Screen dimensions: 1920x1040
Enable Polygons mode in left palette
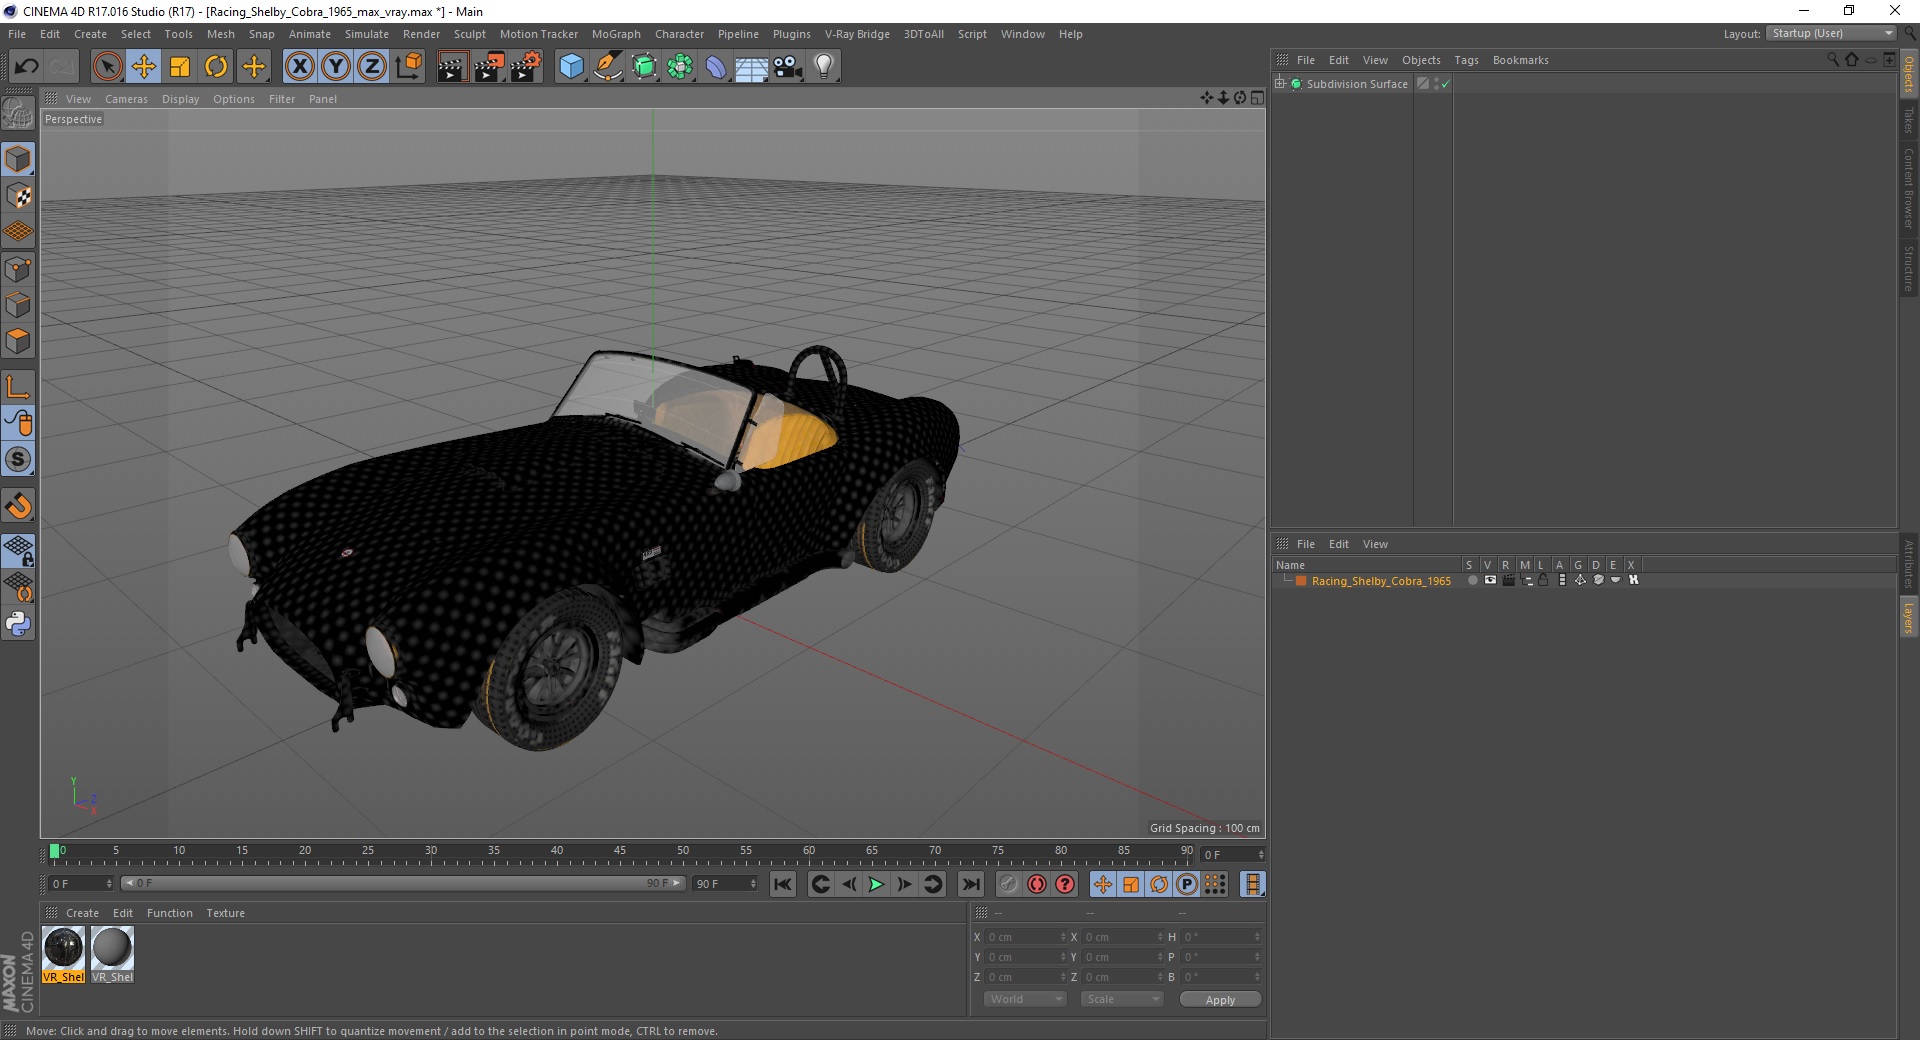pyautogui.click(x=18, y=341)
